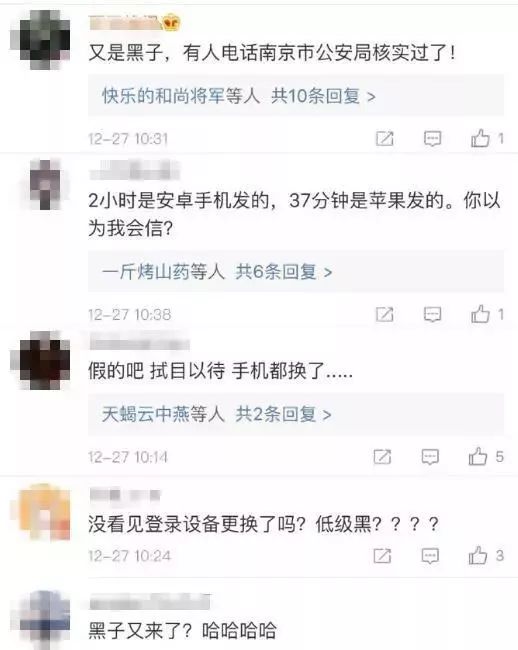
Task: Open the profile of 天蝎云中燕
Action: pyautogui.click(x=145, y=414)
